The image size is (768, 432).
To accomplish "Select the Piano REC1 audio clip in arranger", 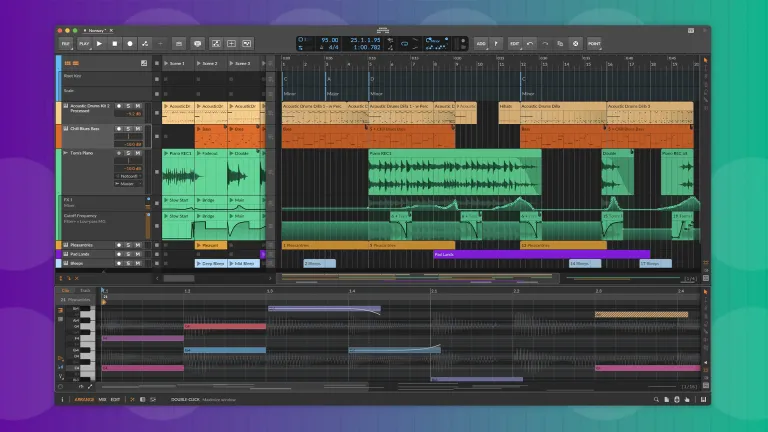I will (455, 172).
